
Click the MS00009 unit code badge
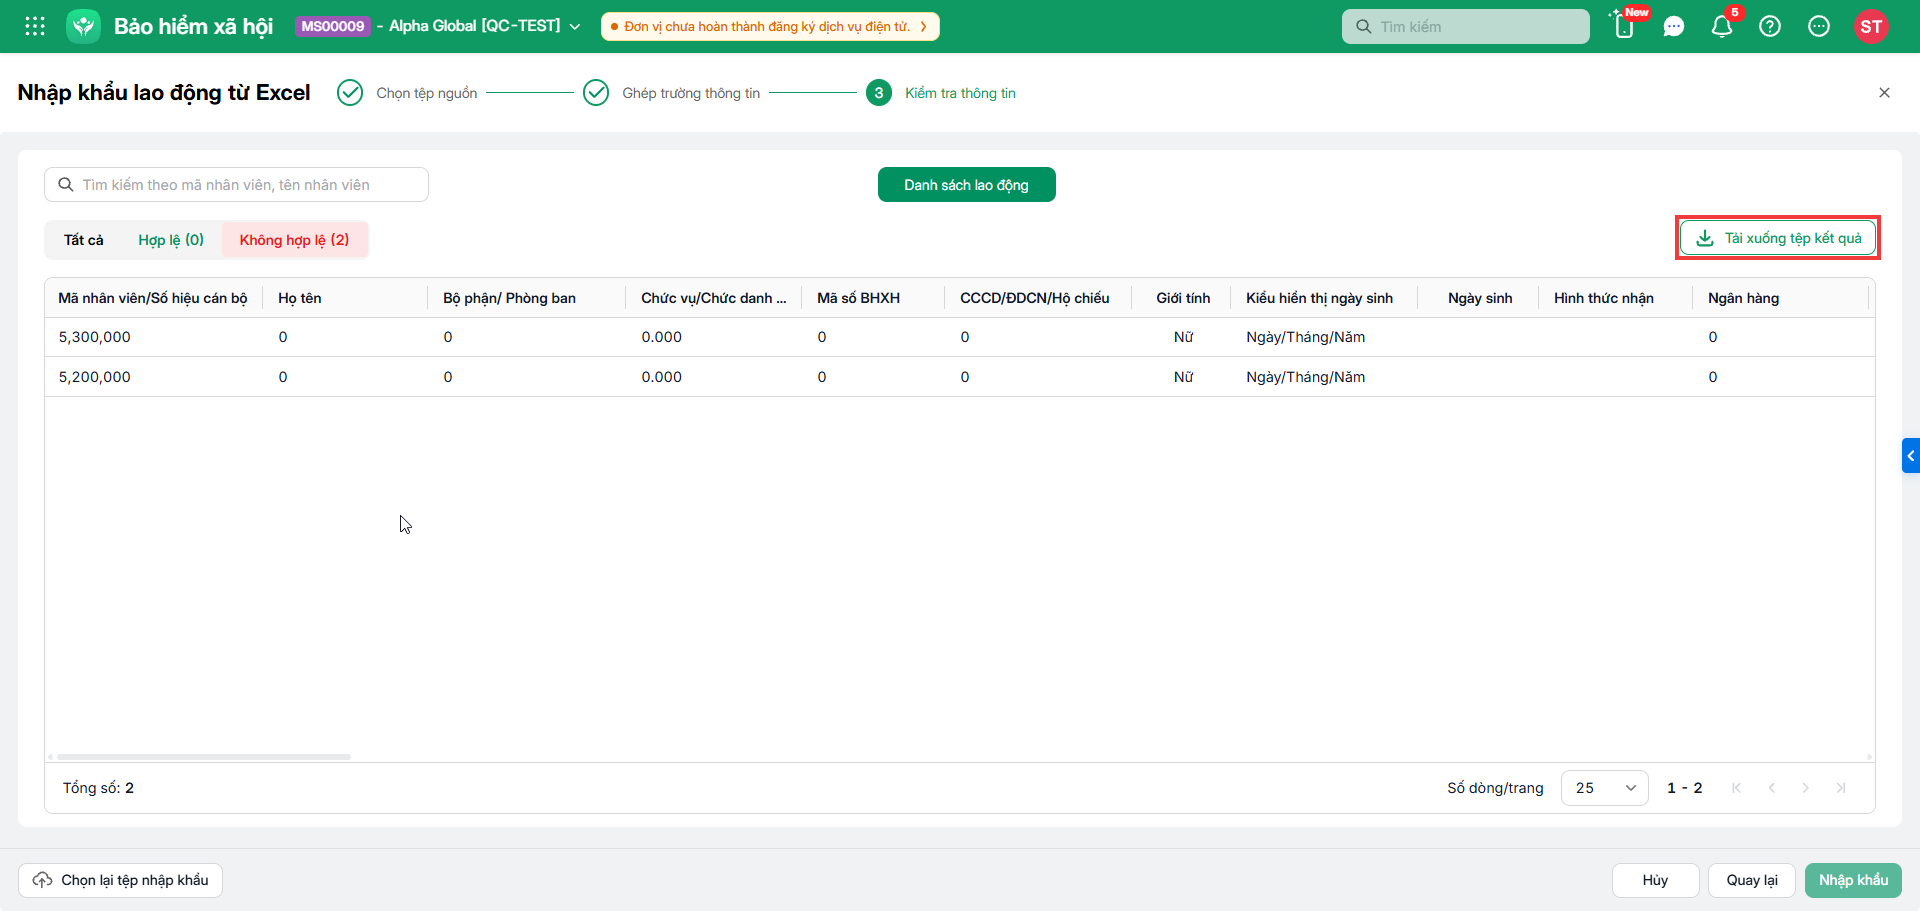(333, 26)
